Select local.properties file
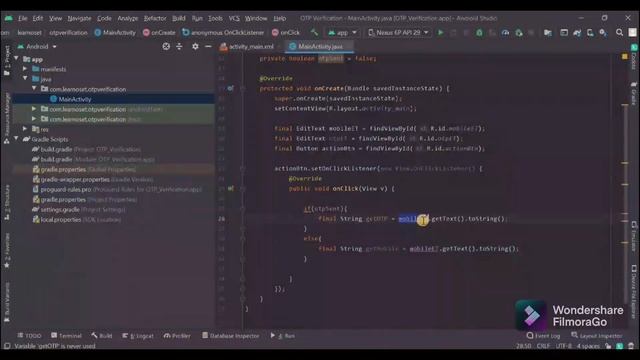The width and height of the screenshot is (640, 360). point(60,220)
